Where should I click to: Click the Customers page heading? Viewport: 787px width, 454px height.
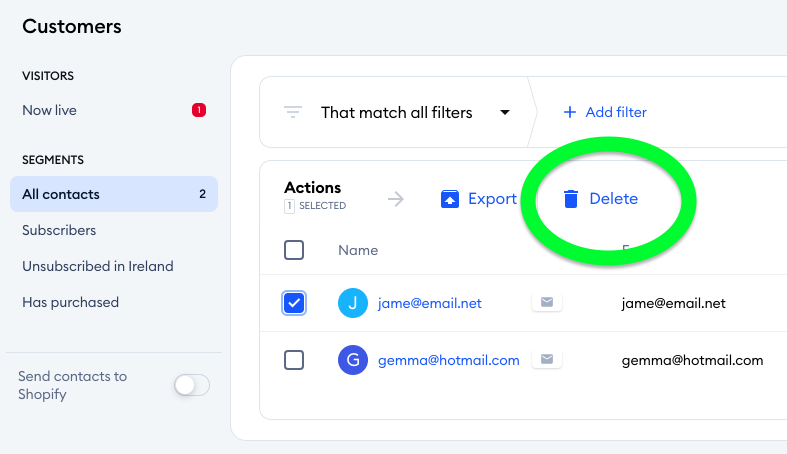[x=72, y=26]
